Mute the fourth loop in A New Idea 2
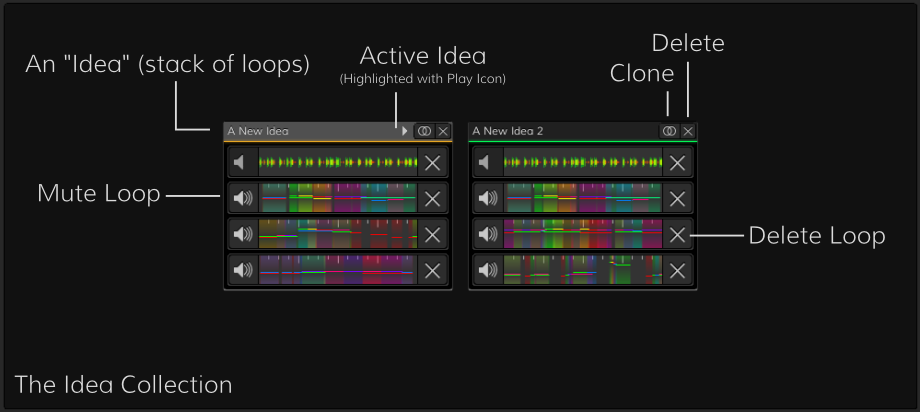 488,270
